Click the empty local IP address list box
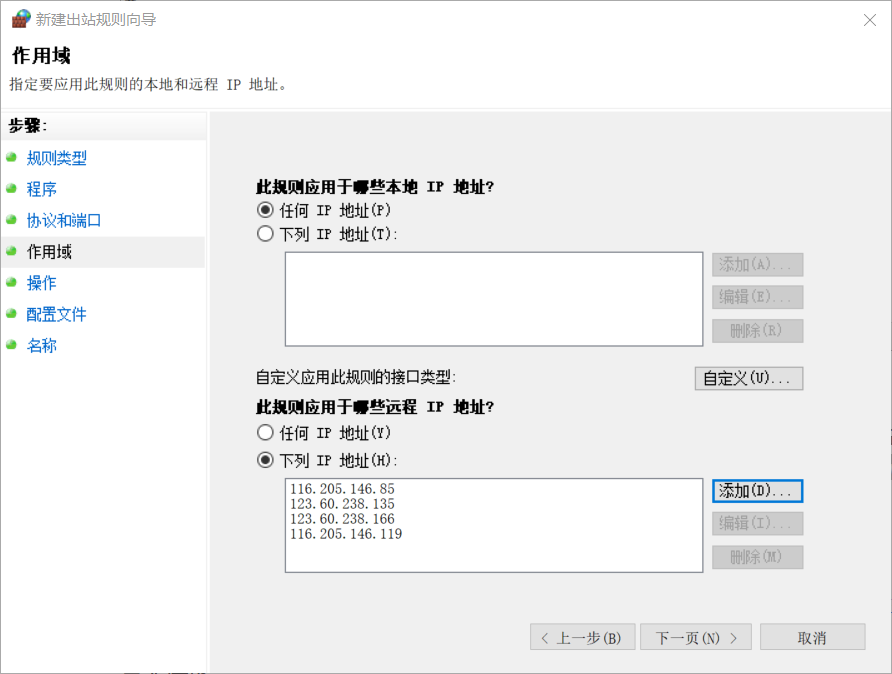 tap(494, 299)
